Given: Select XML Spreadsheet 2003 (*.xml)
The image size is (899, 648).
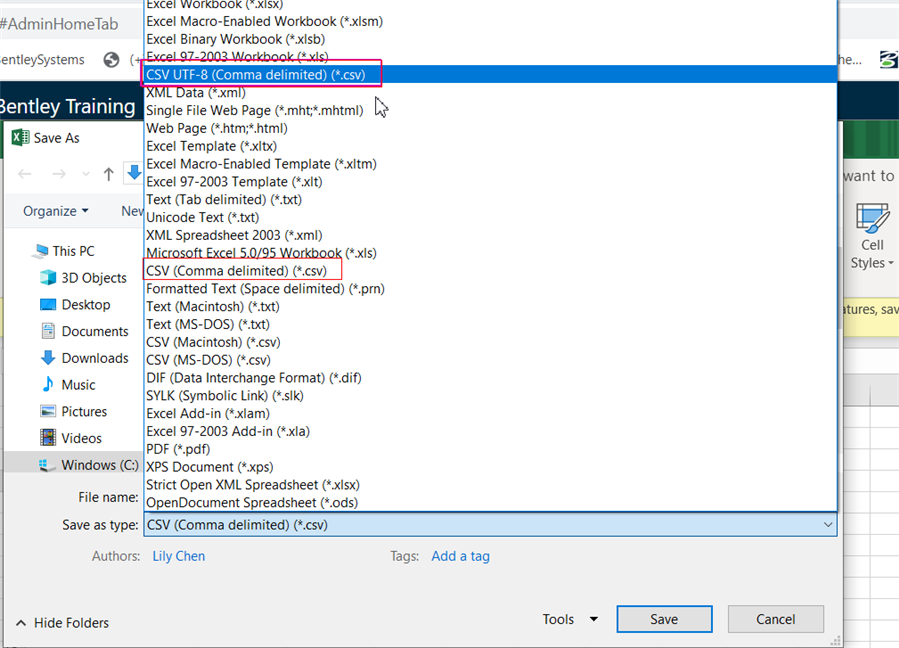Looking at the screenshot, I should click(490, 235).
